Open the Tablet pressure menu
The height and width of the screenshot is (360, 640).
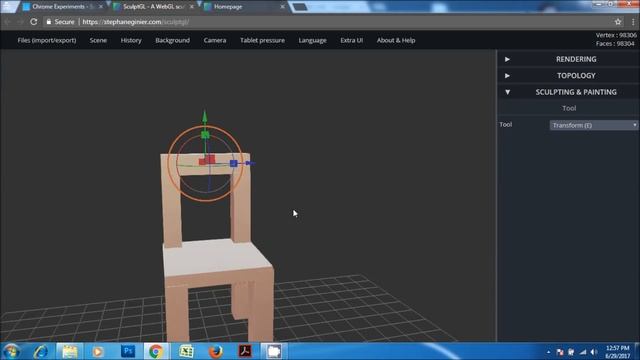pyautogui.click(x=262, y=40)
